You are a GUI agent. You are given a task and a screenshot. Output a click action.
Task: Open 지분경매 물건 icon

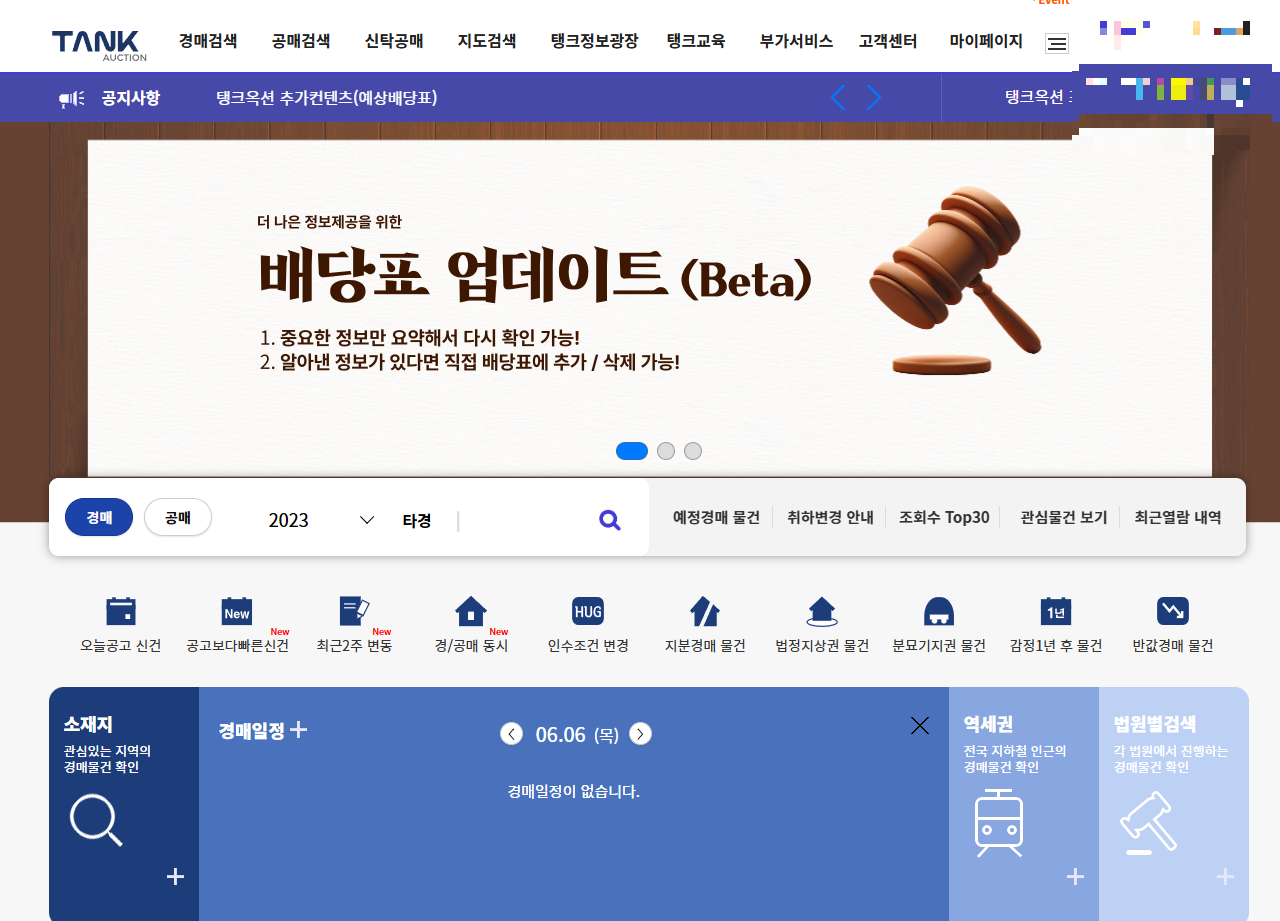[705, 611]
